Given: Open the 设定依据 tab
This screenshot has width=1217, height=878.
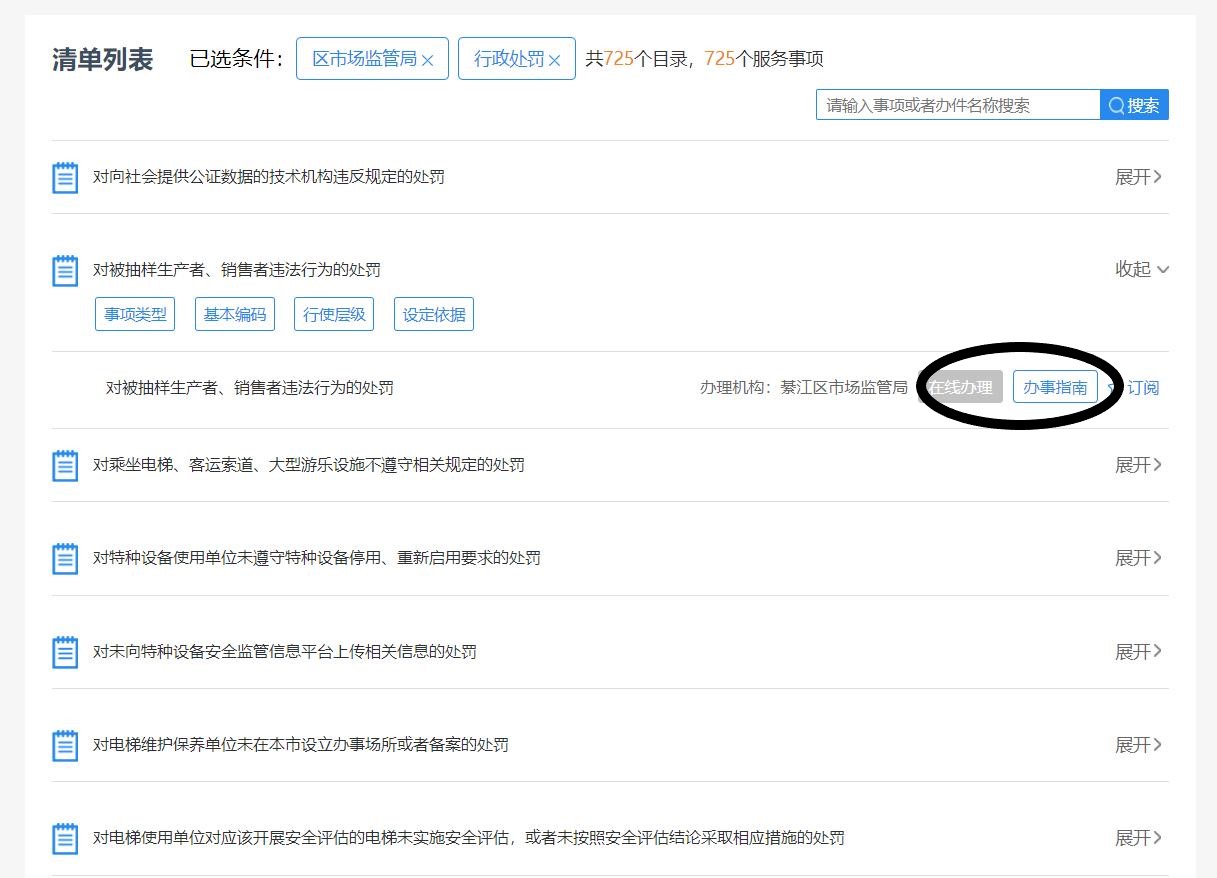Looking at the screenshot, I should click(434, 314).
